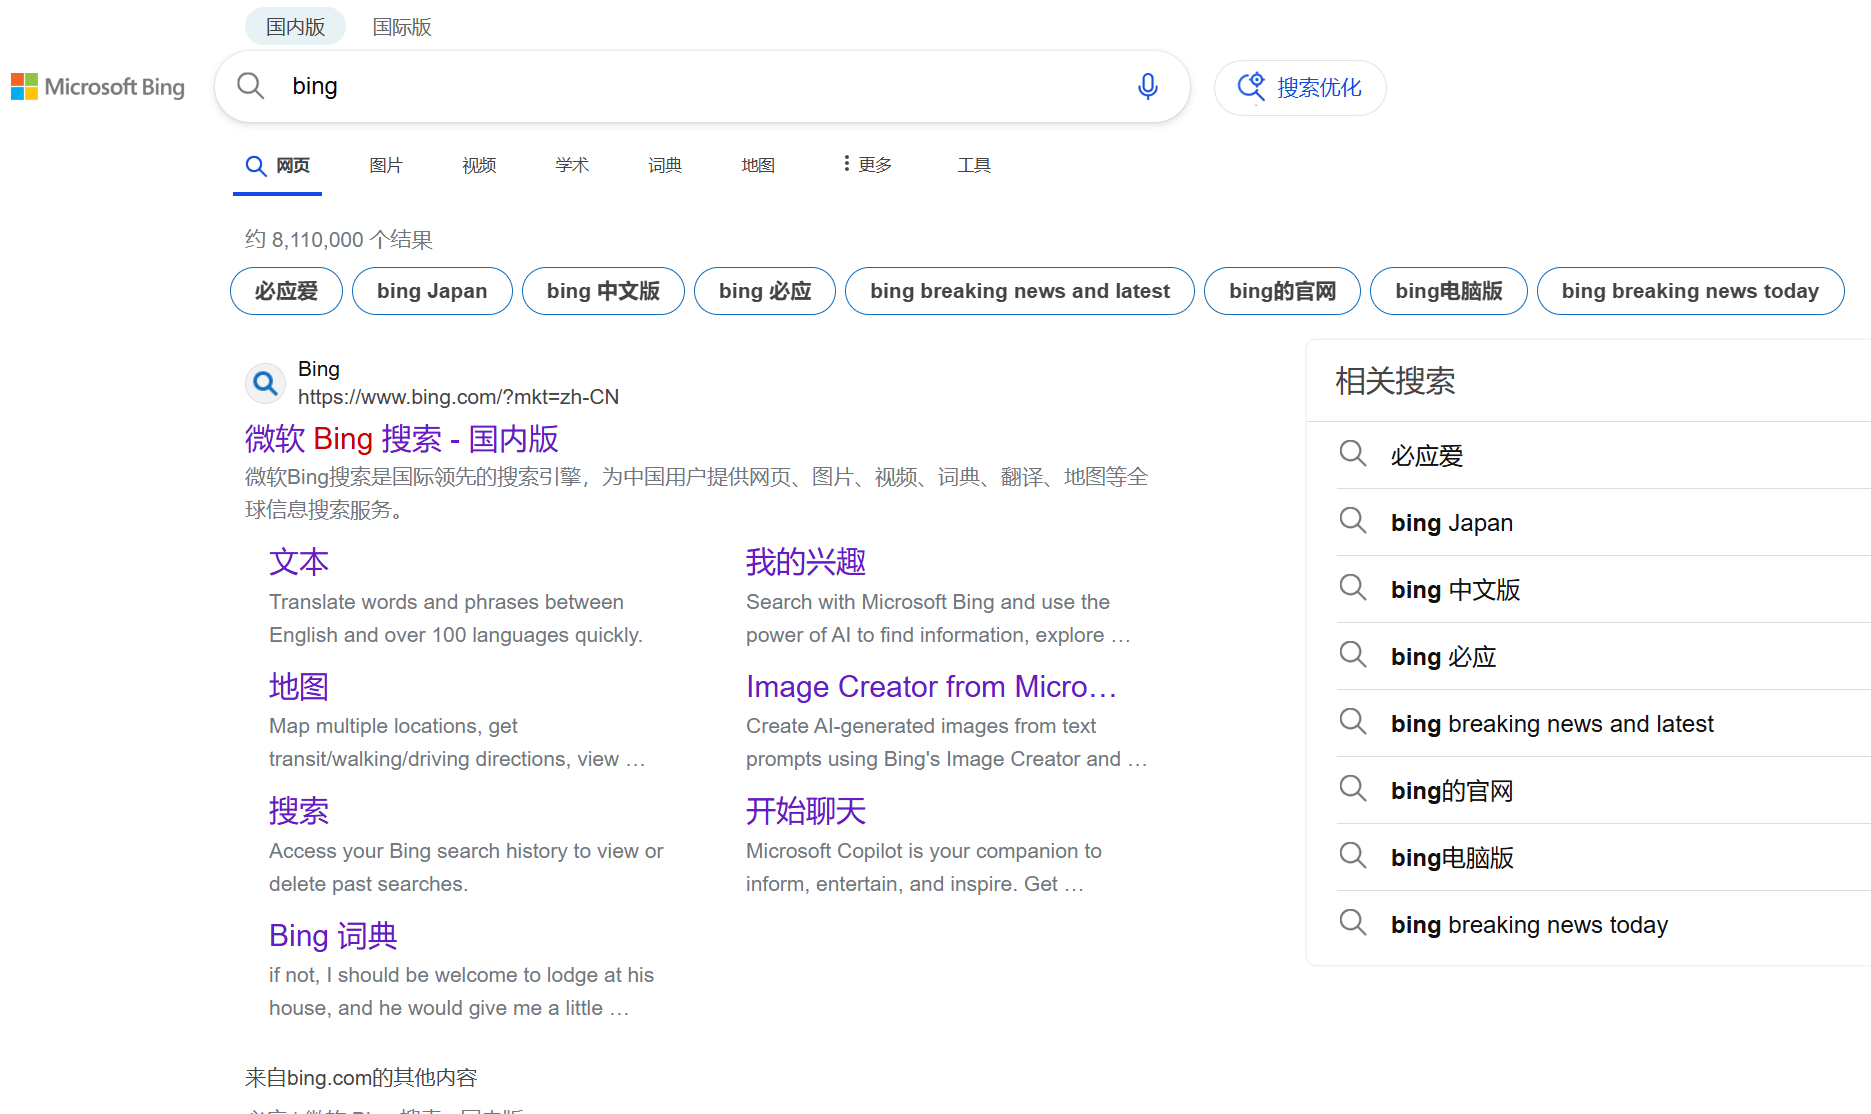
Task: Click magnifier icon beside breaking news and latest
Action: point(1353,722)
